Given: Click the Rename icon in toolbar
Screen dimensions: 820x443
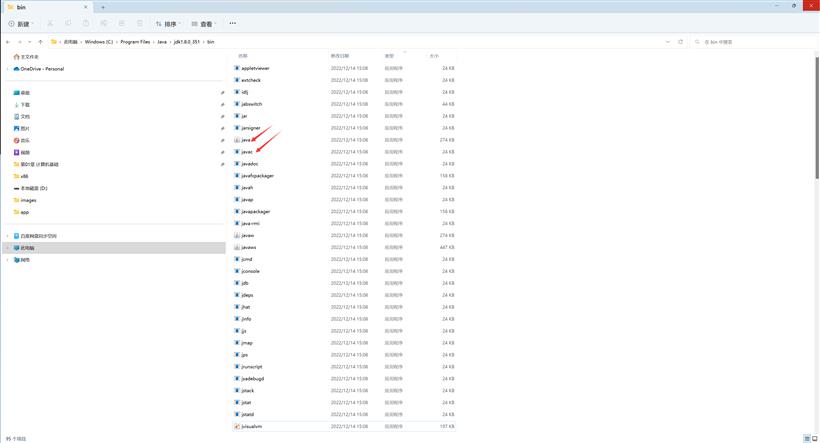Looking at the screenshot, I should click(121, 24).
